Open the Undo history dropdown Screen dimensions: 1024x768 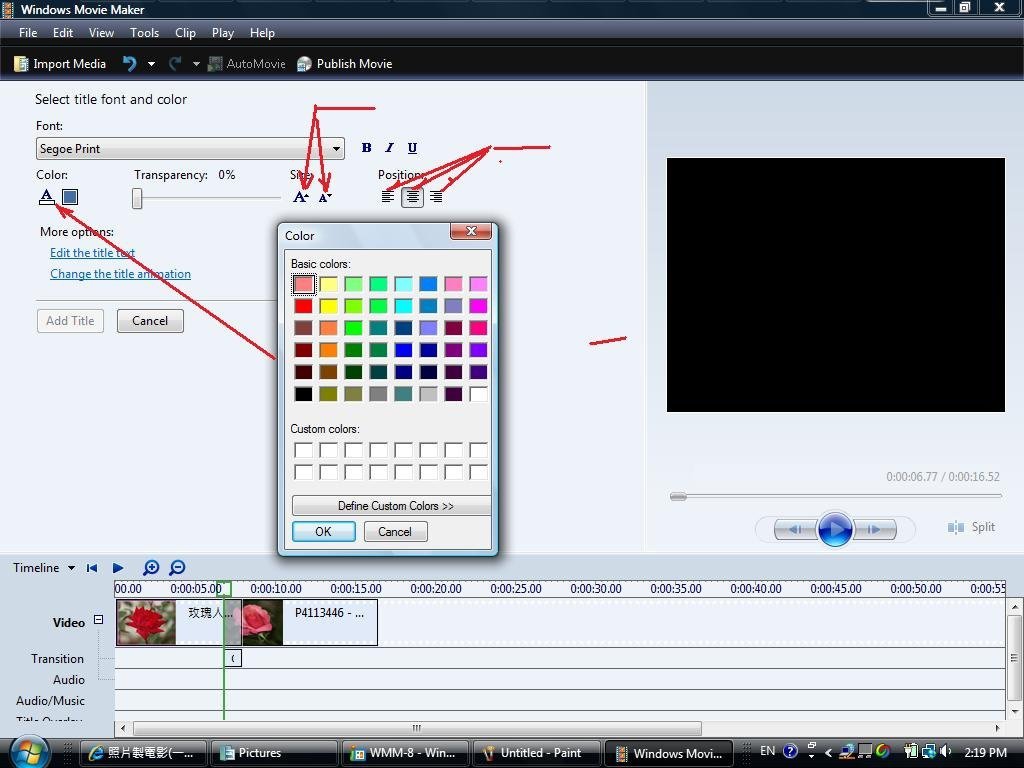tap(152, 64)
